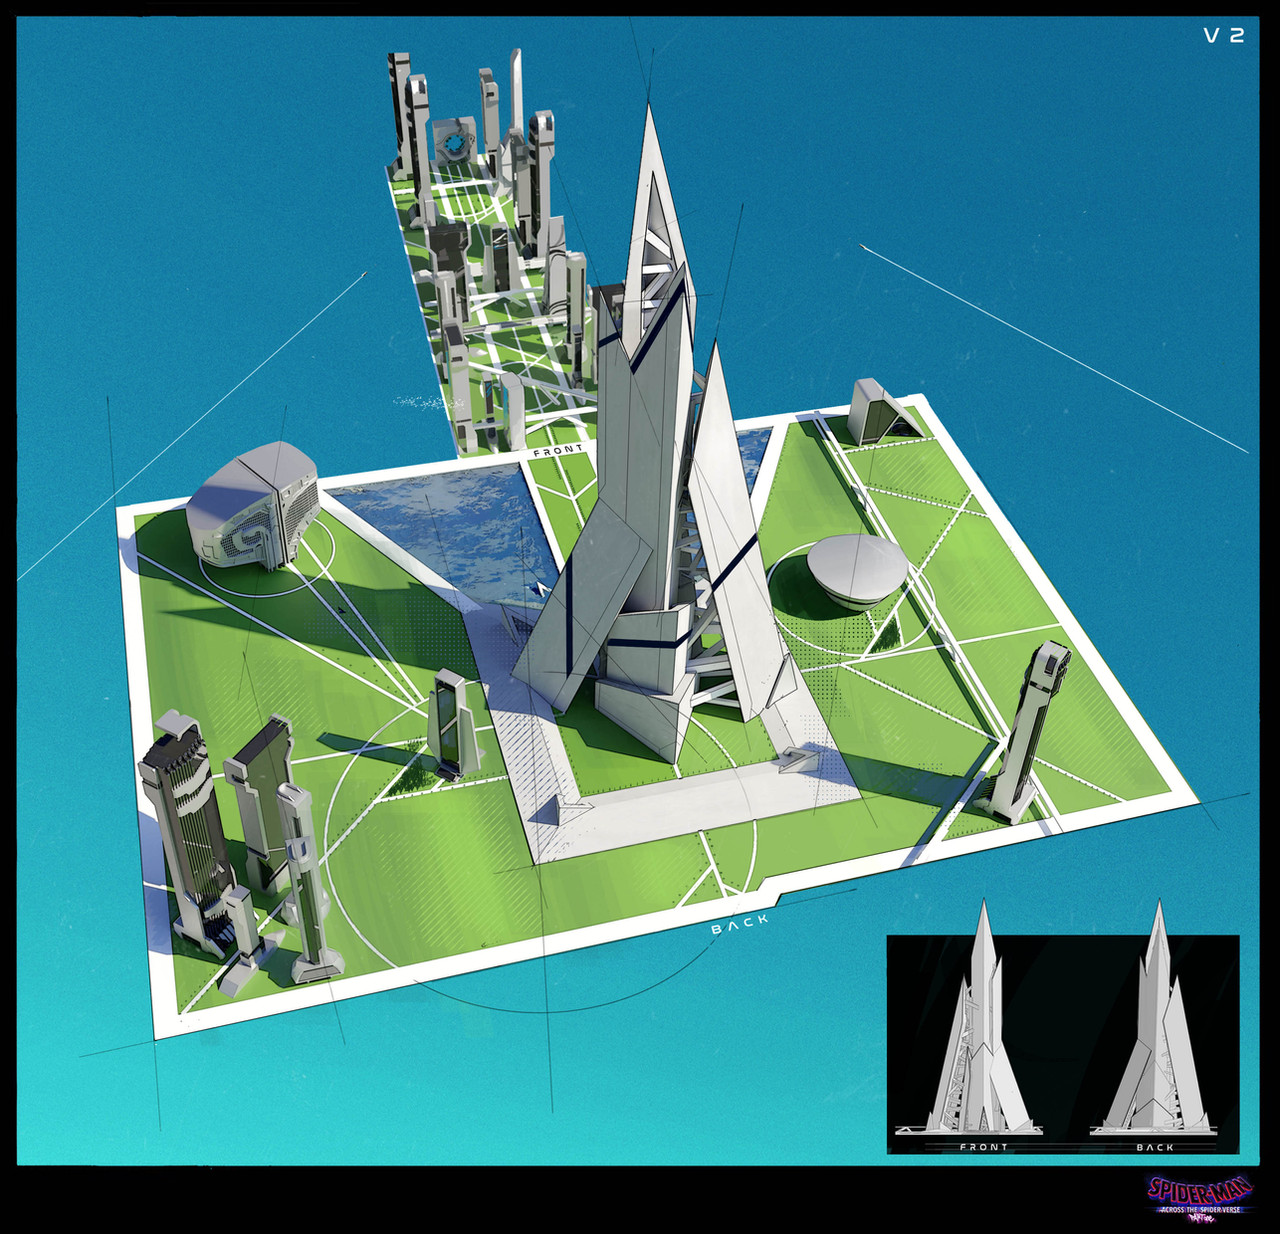Select the rounded building with spiral emblem
1280x1234 pixels.
coord(252,506)
